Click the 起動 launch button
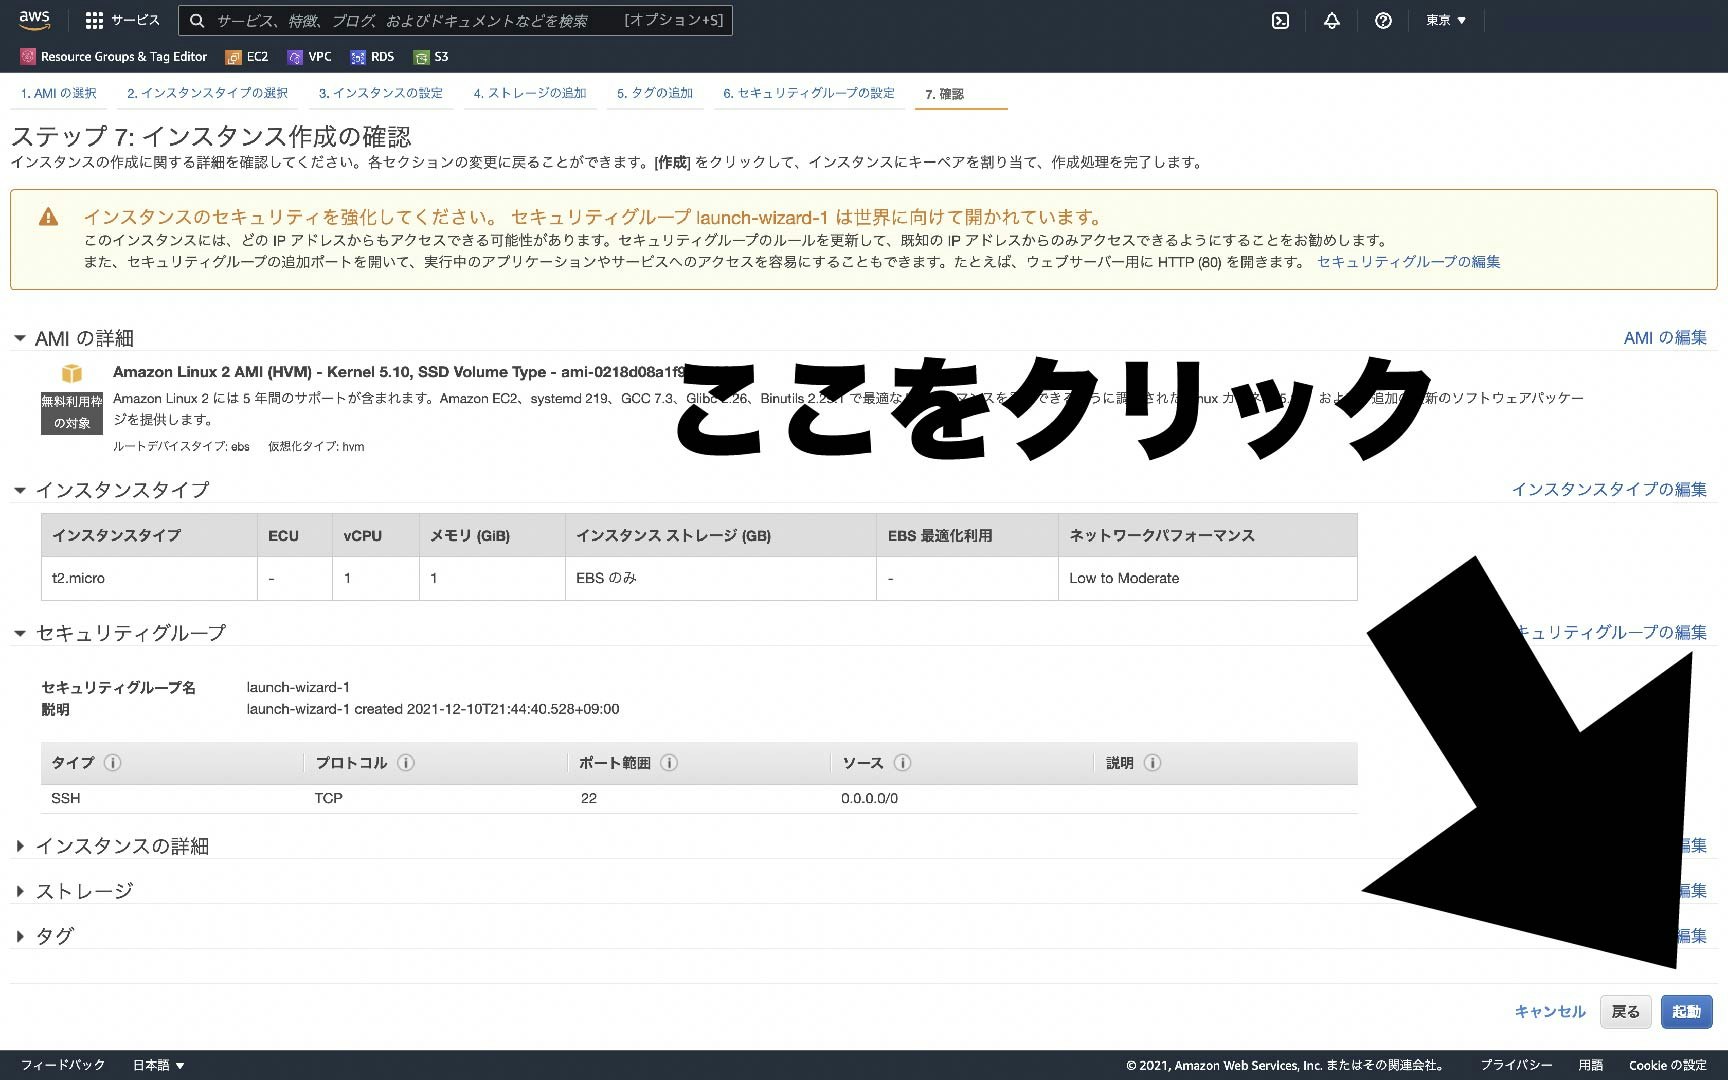Screen dimensions: 1728x1080 1687,1012
